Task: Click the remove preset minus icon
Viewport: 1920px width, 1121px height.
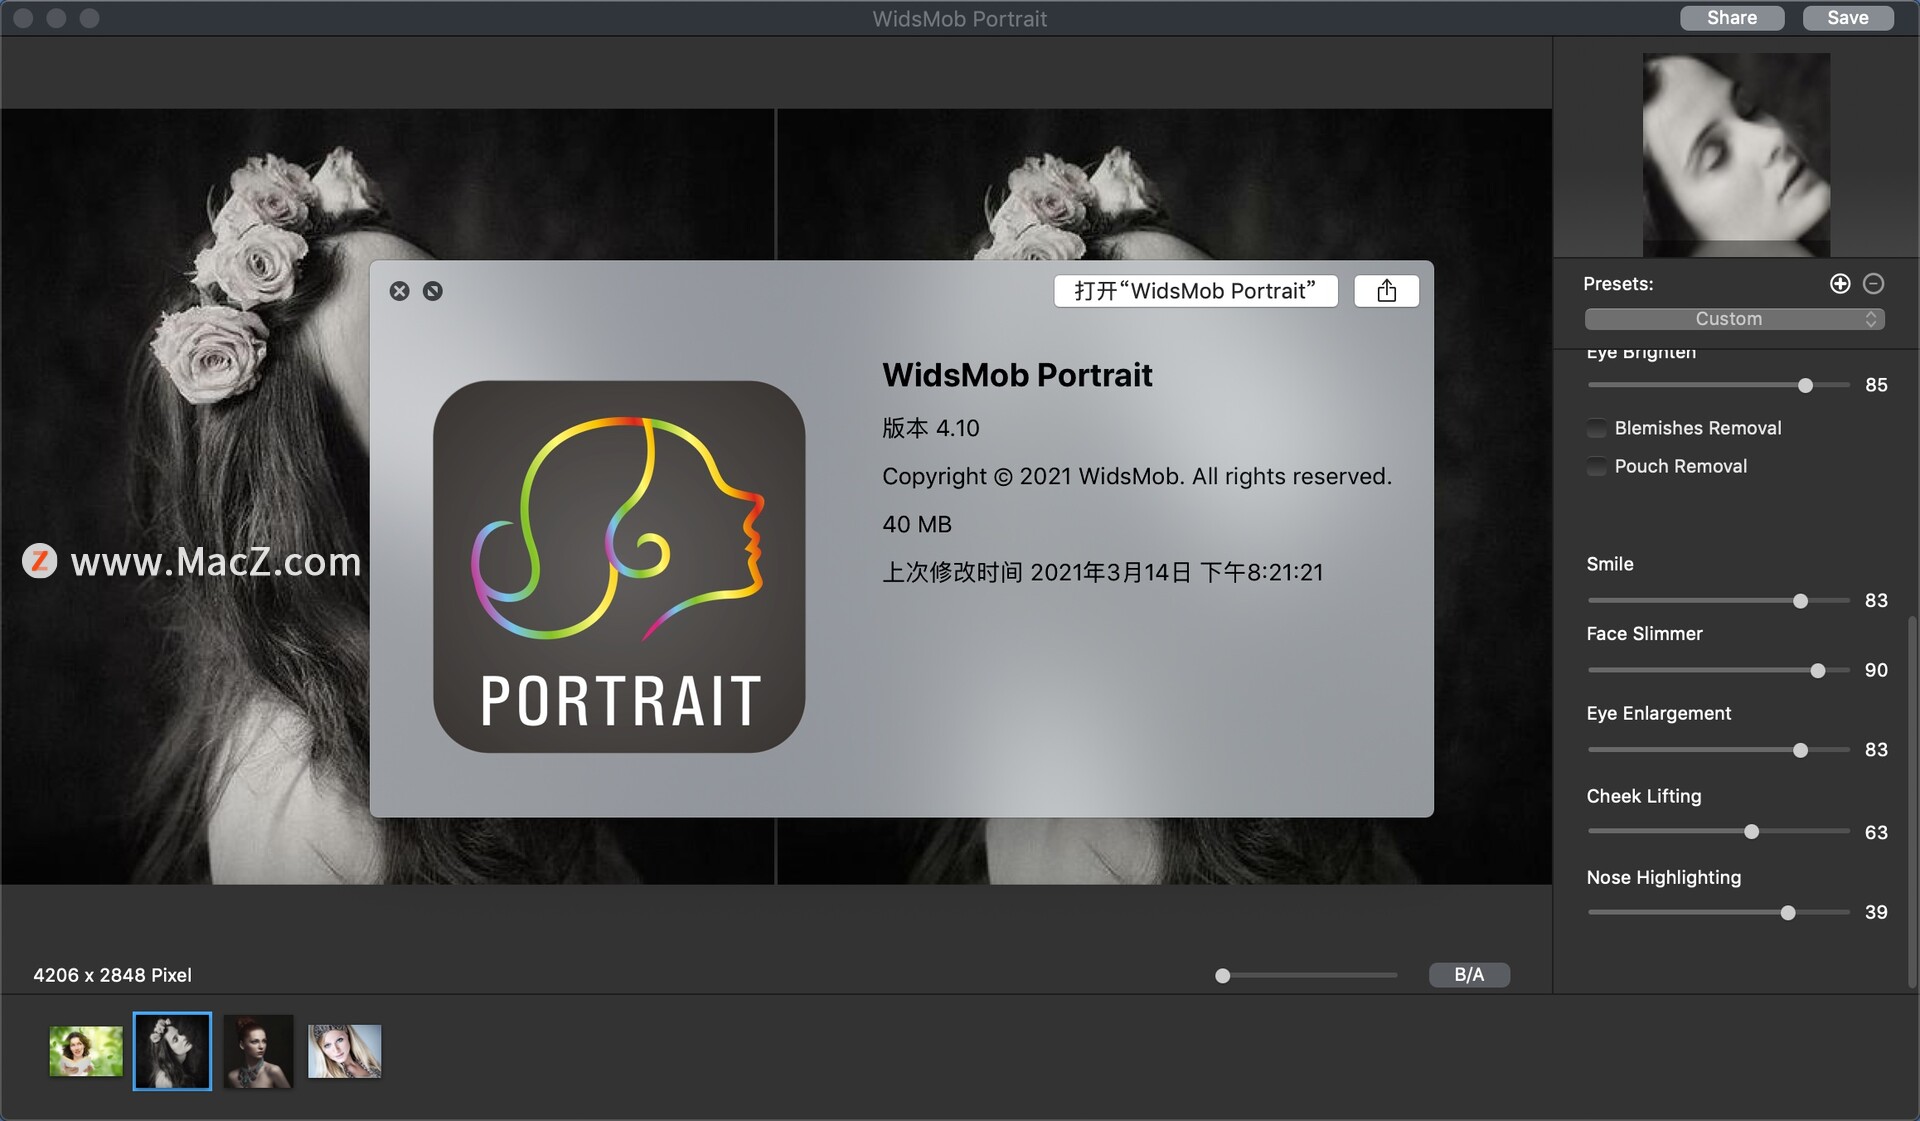Action: click(1874, 284)
